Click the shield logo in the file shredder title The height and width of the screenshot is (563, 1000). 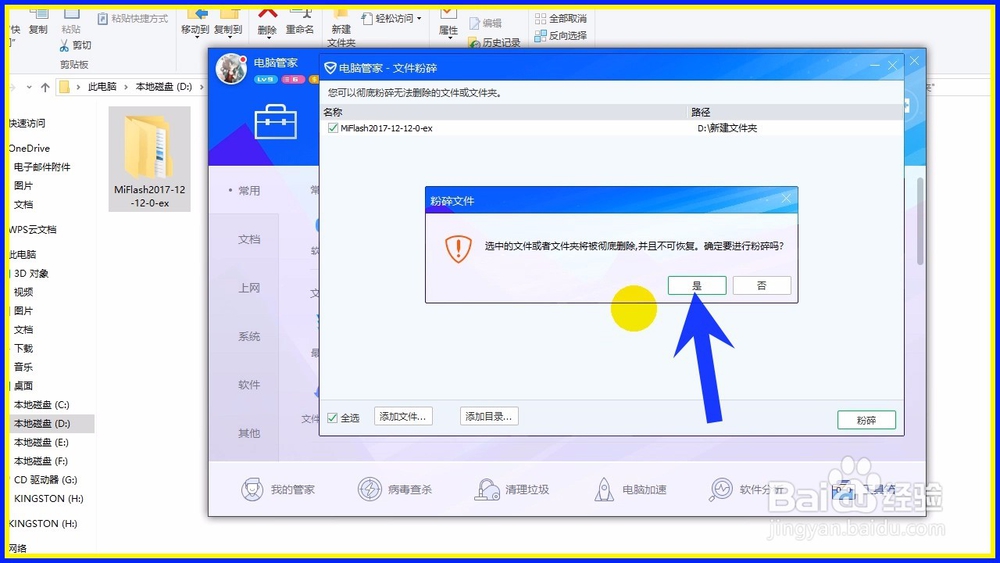pyautogui.click(x=330, y=68)
